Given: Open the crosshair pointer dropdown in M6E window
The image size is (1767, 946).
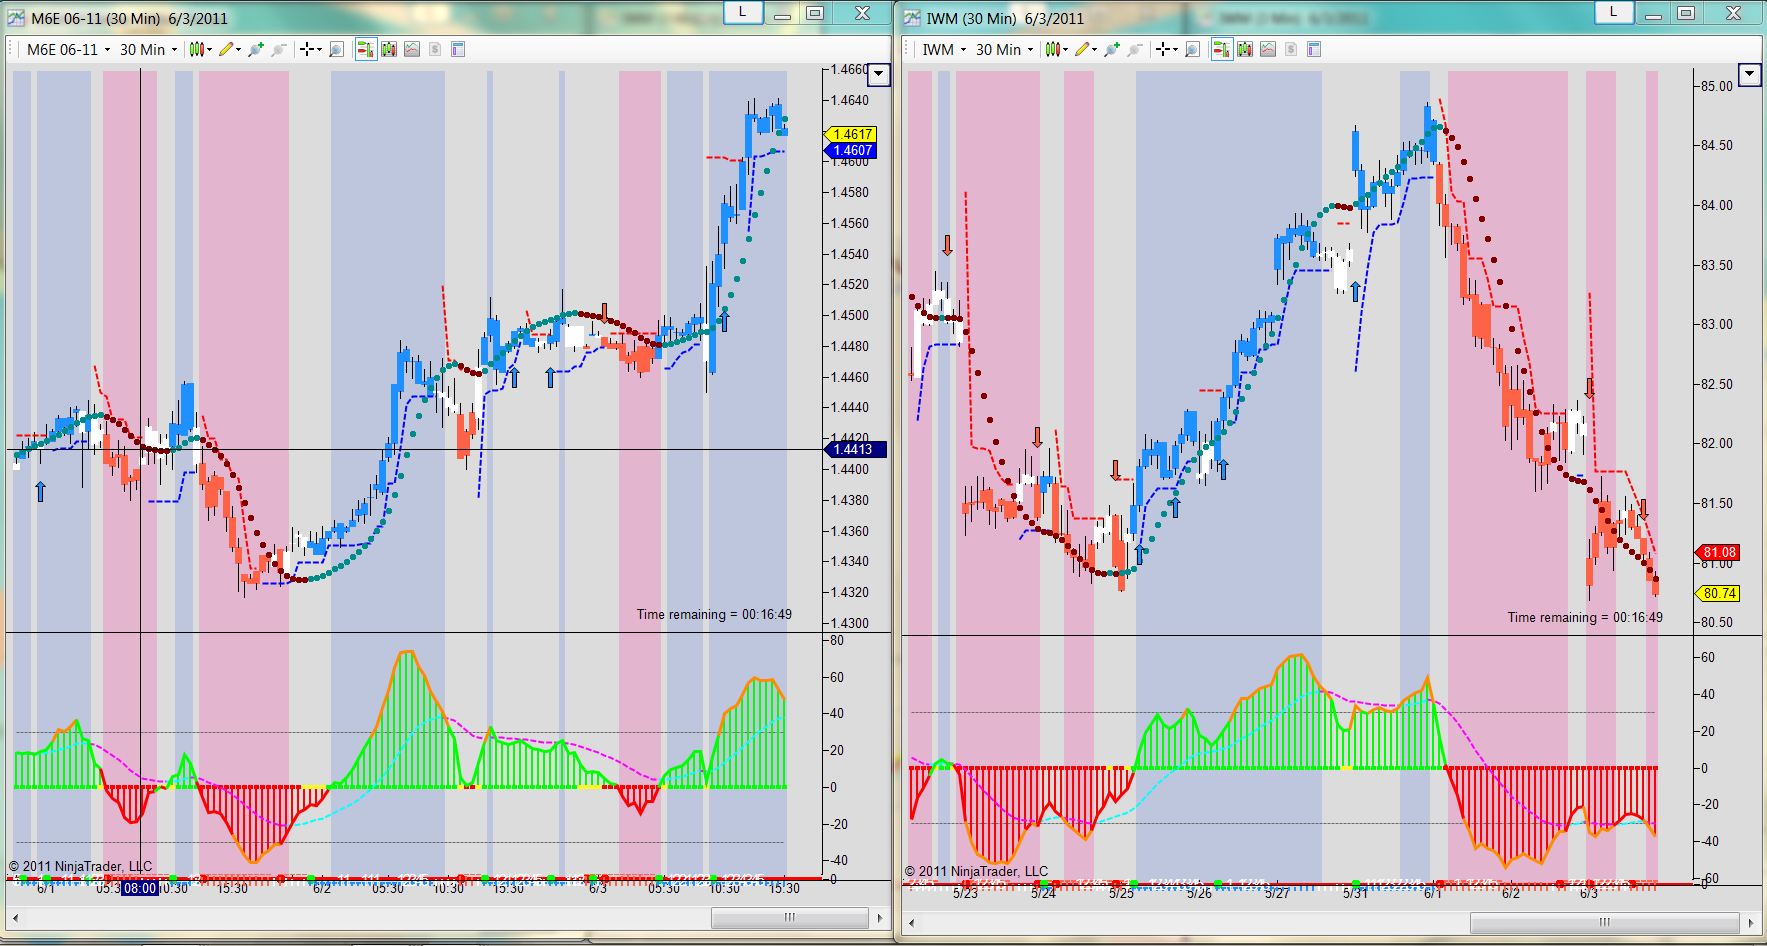Looking at the screenshot, I should coord(311,49).
